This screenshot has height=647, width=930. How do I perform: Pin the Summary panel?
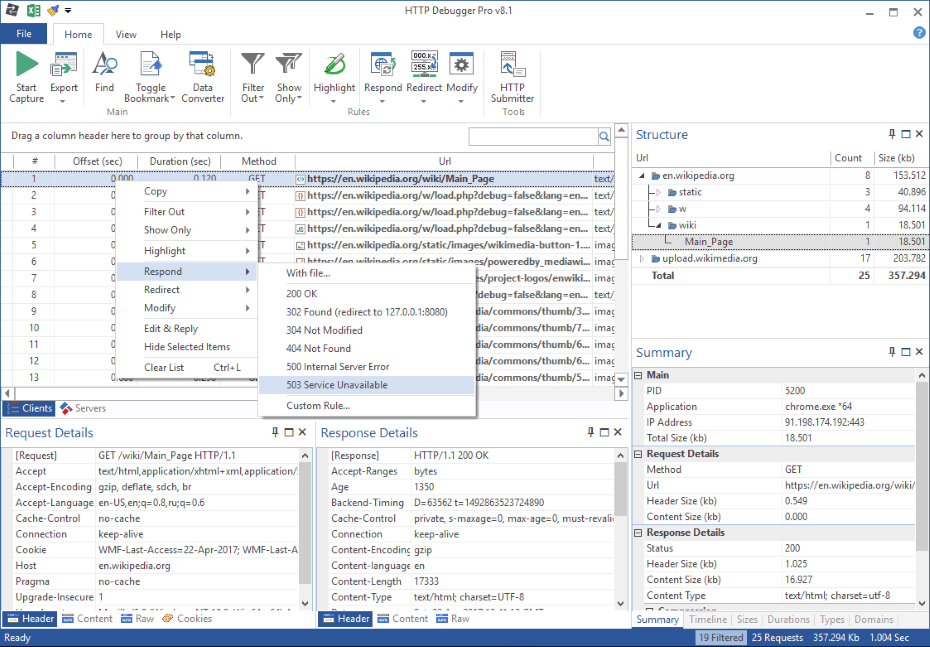point(892,352)
